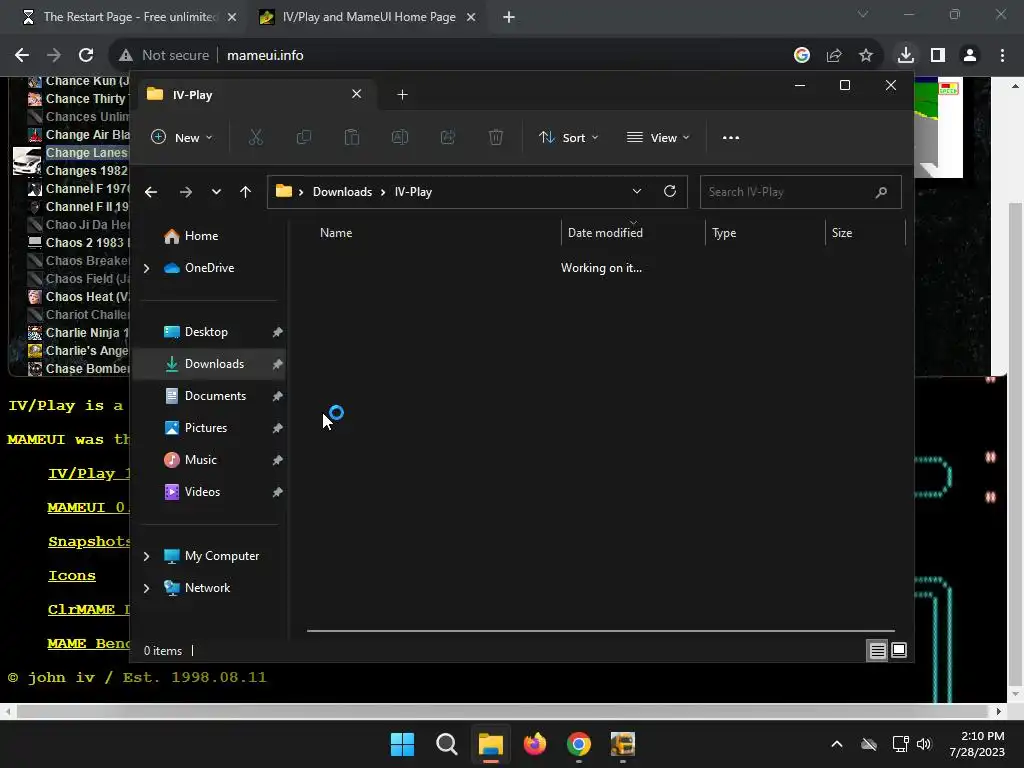
Task: Click the Downloads breadcrumb in address bar
Action: point(342,192)
